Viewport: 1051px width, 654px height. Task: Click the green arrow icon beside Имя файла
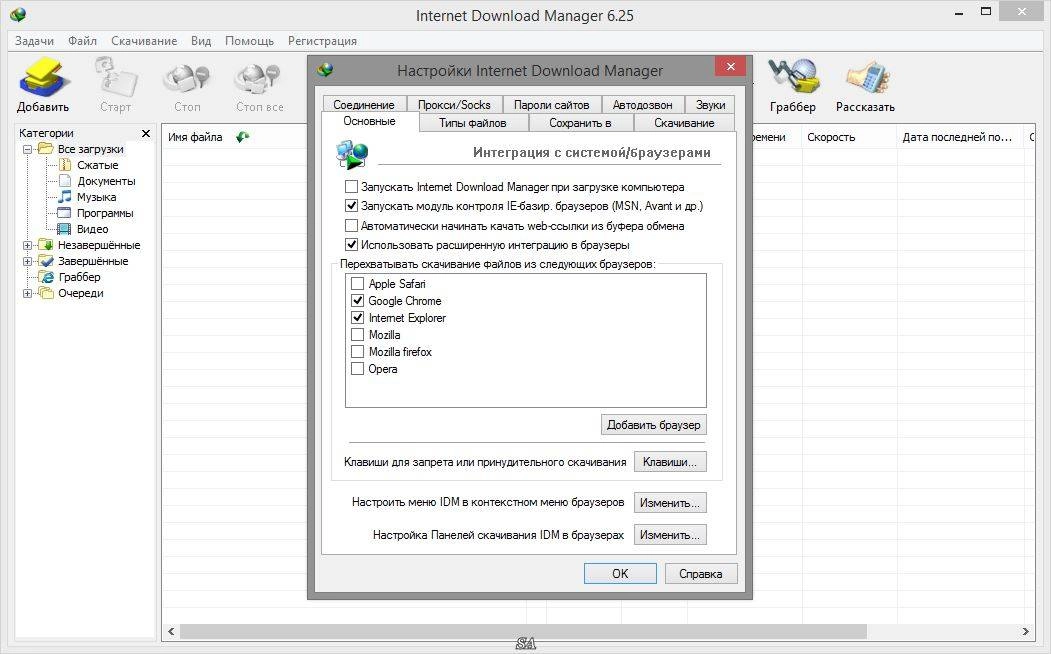pyautogui.click(x=243, y=137)
